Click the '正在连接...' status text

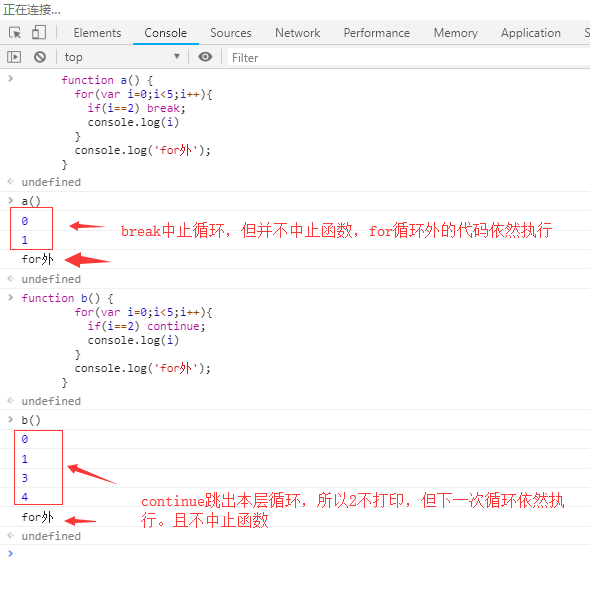(x=32, y=10)
